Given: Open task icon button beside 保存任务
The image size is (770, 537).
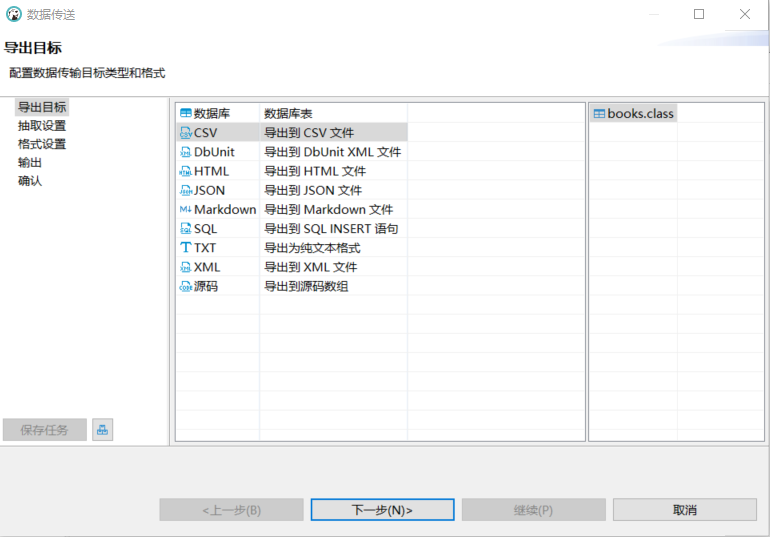Looking at the screenshot, I should (102, 430).
